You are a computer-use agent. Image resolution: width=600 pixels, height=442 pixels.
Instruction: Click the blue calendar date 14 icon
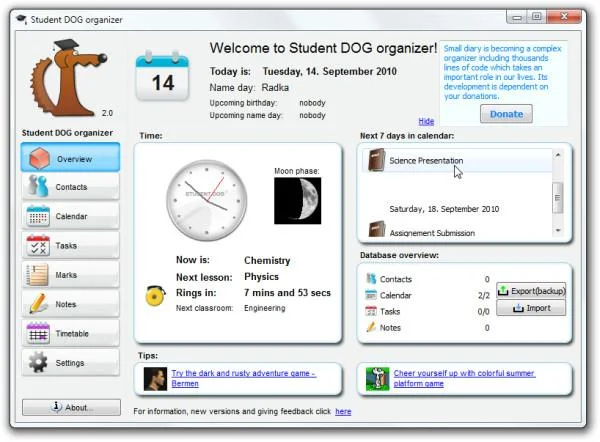click(x=162, y=75)
